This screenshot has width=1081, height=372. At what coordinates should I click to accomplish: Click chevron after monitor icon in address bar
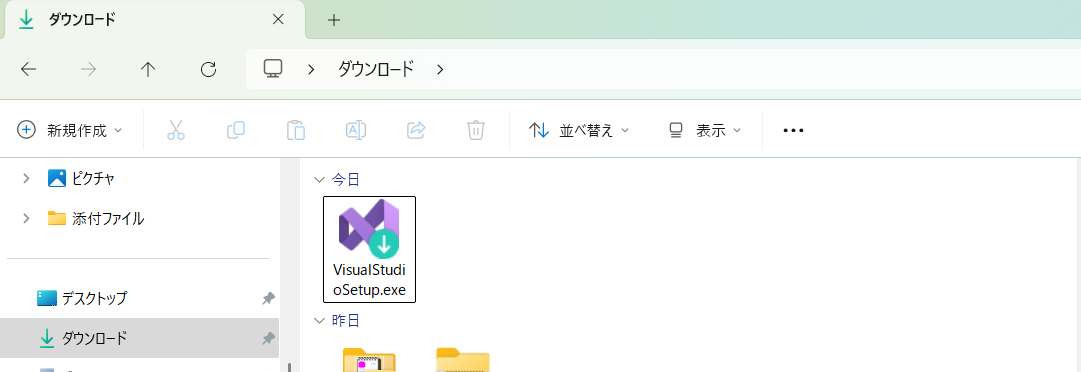(312, 69)
